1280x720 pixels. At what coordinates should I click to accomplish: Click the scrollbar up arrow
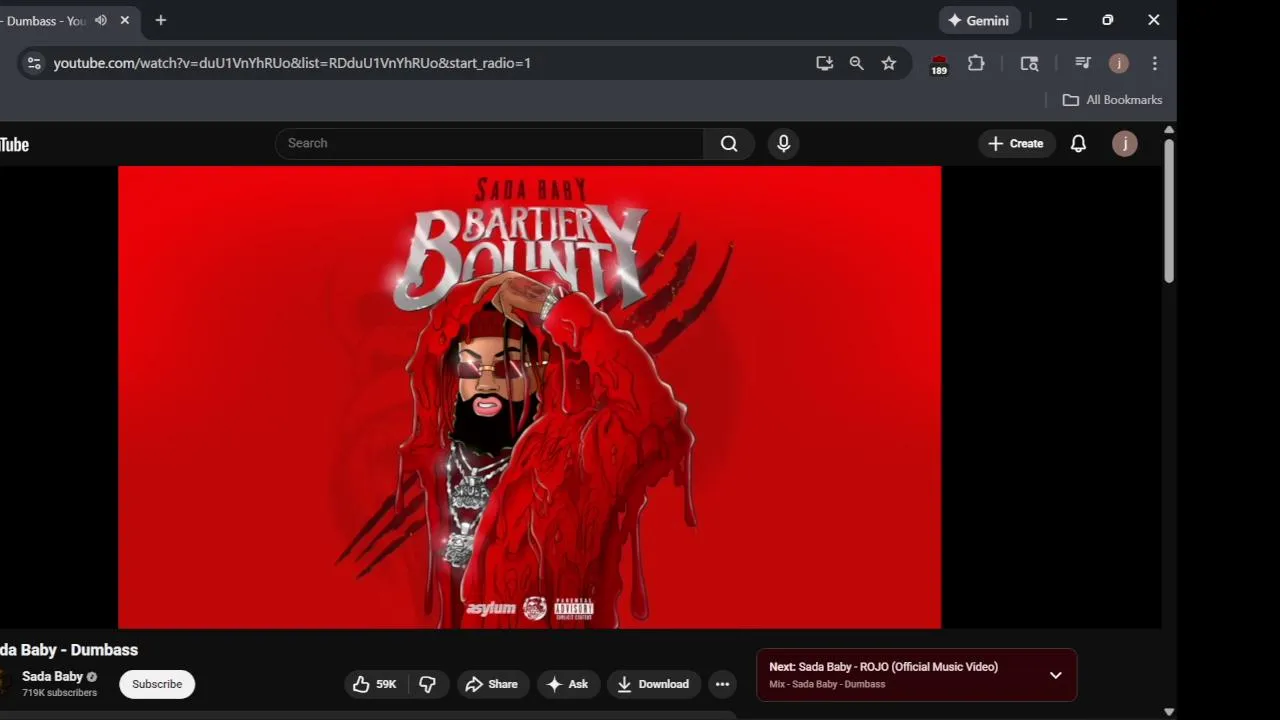(1168, 131)
